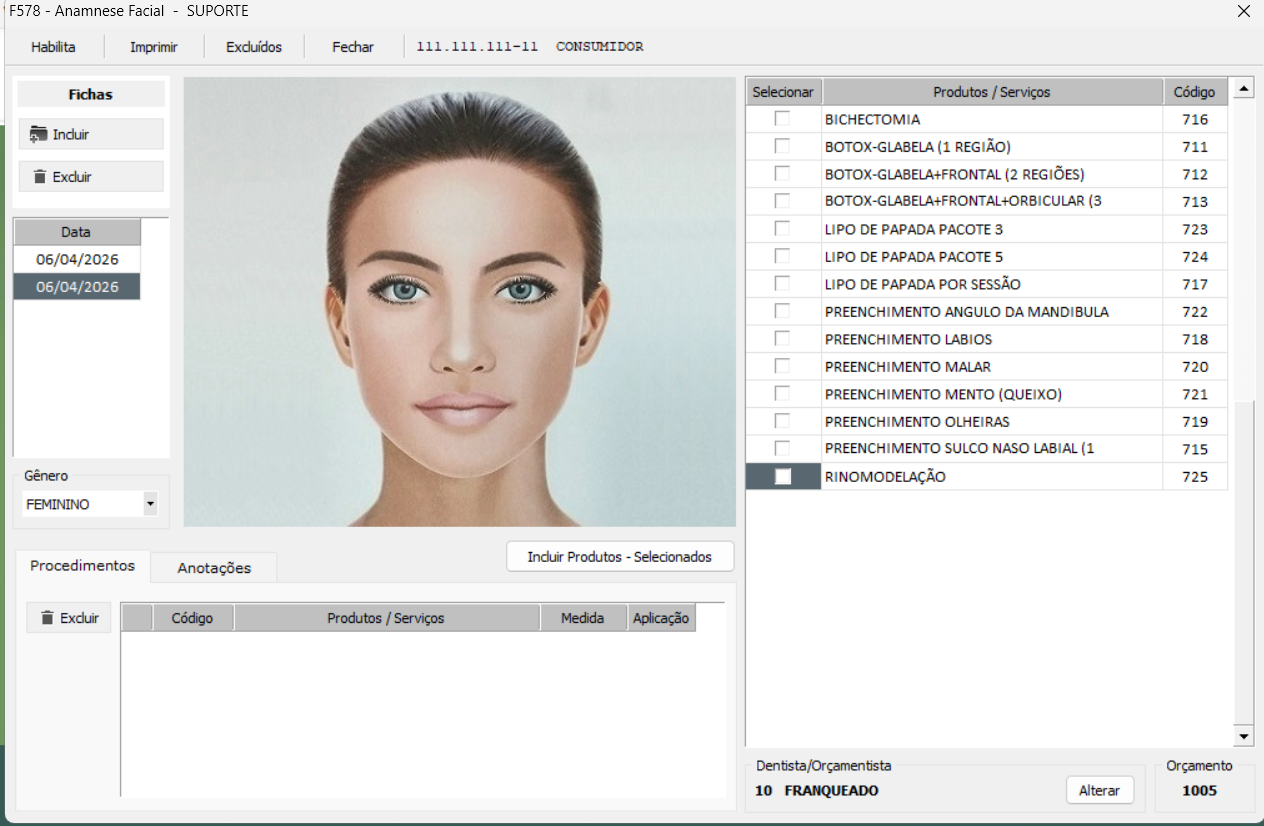Click the product list scroll-down arrow
The image size is (1264, 826).
coord(1244,737)
